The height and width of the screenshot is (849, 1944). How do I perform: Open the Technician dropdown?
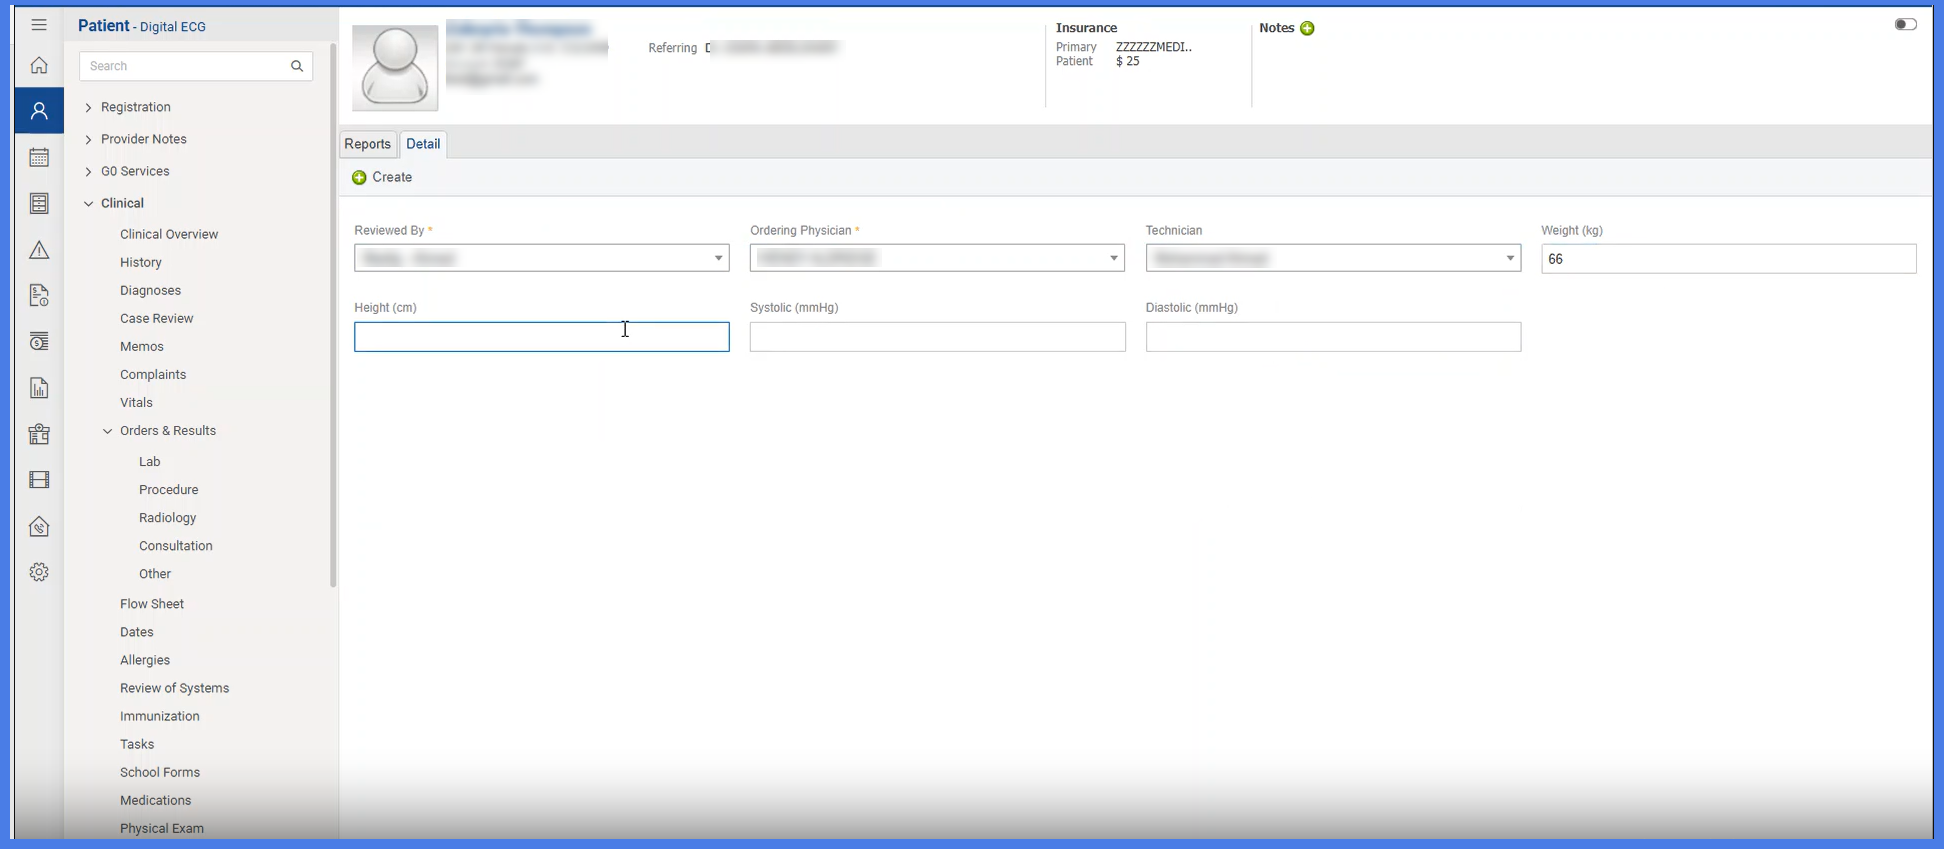[1333, 258]
